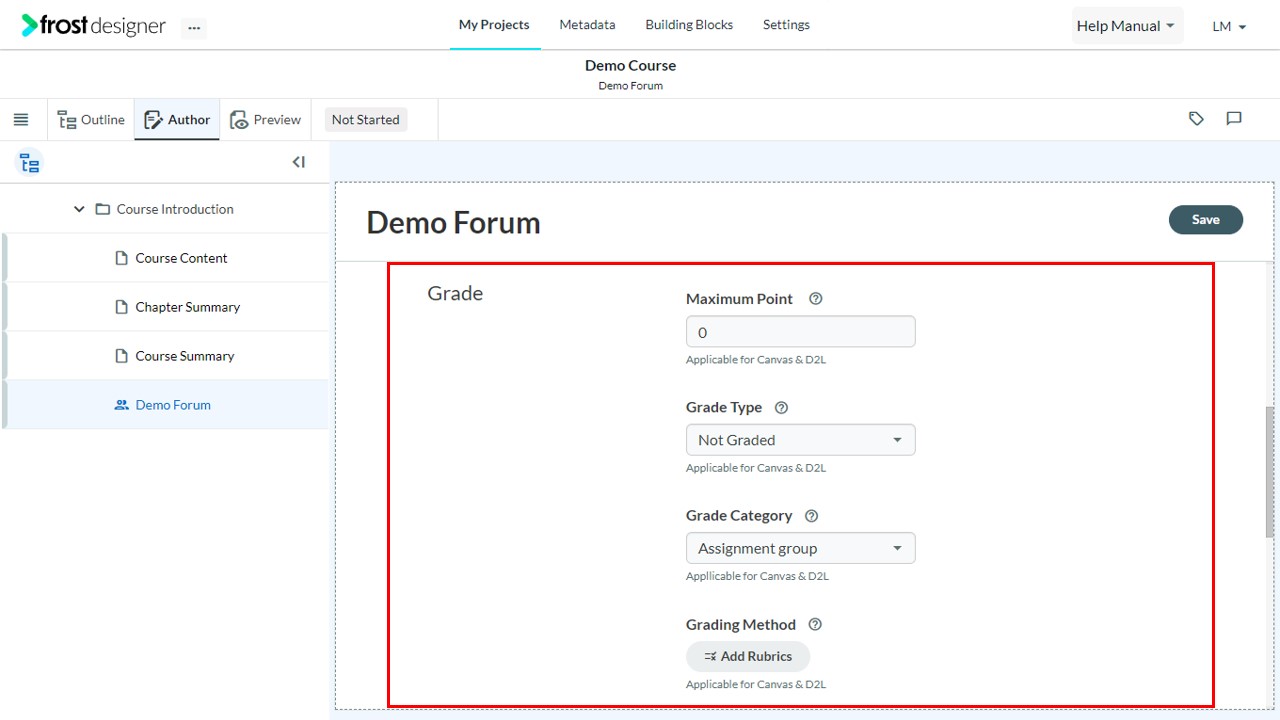Click the Course Introduction folder icon
This screenshot has height=720, width=1280.
[102, 209]
